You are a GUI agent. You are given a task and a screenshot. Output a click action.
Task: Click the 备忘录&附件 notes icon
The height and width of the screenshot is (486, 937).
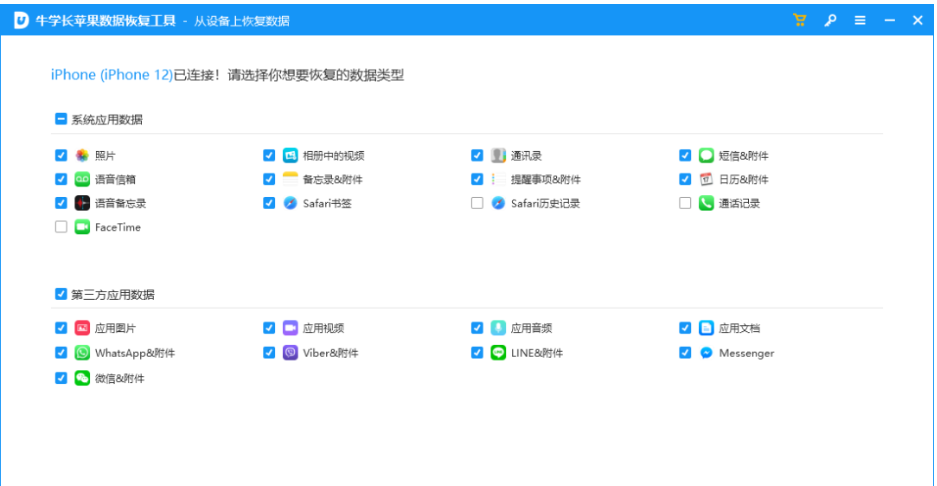click(x=290, y=179)
